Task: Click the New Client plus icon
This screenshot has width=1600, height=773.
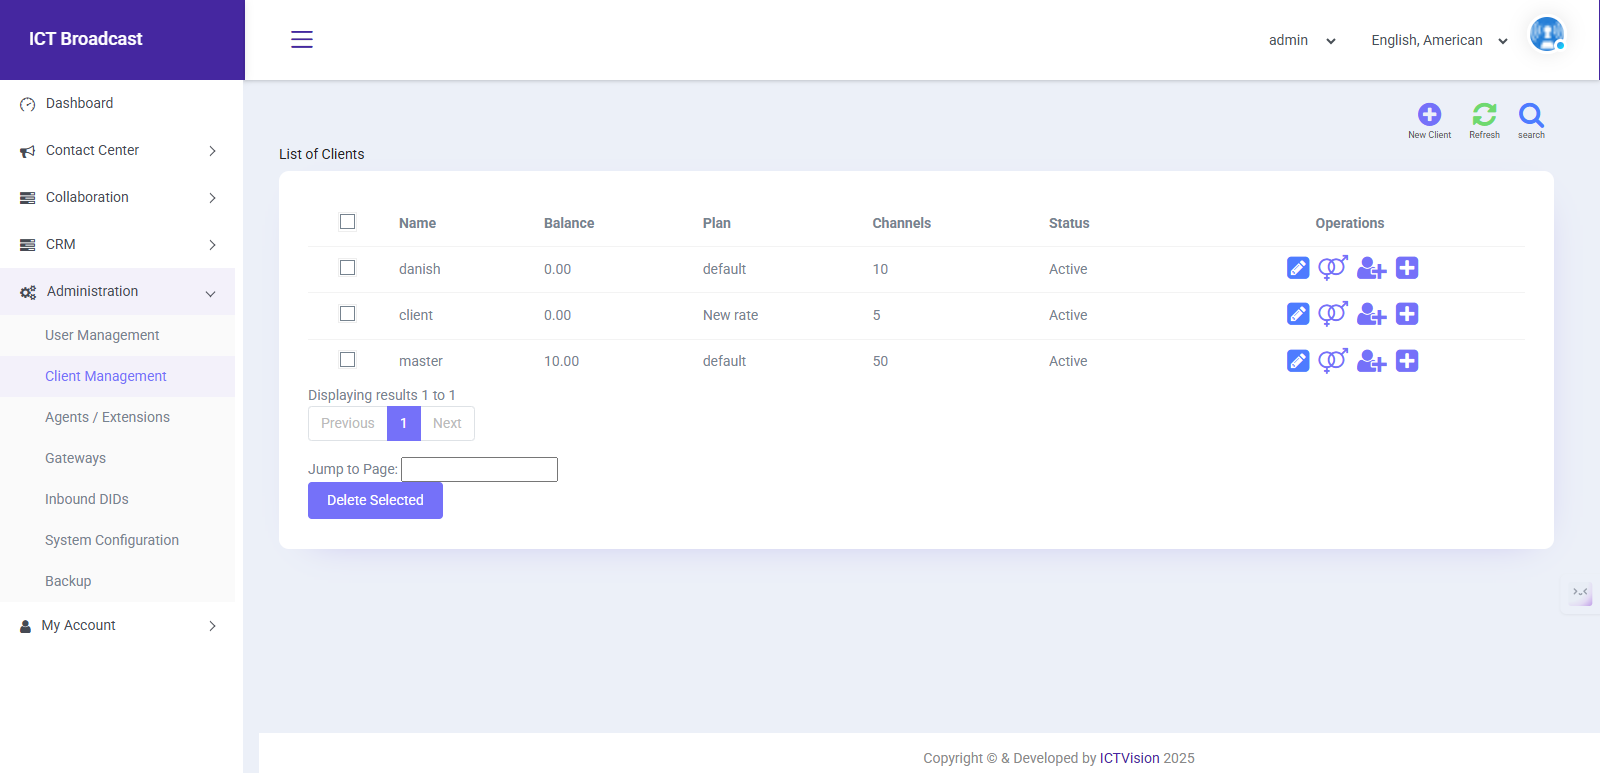Action: pos(1429,115)
